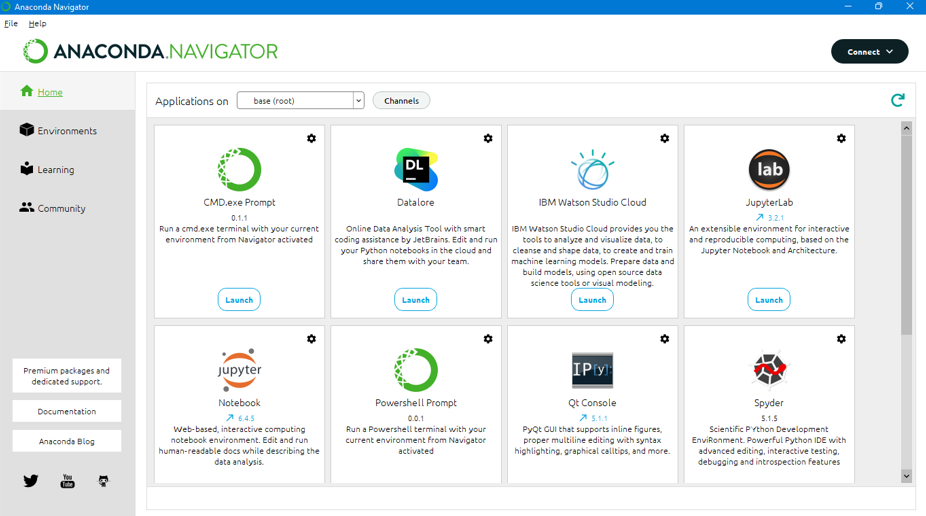Launch IBM Watson Studio Cloud
926x516 pixels.
[x=592, y=300]
